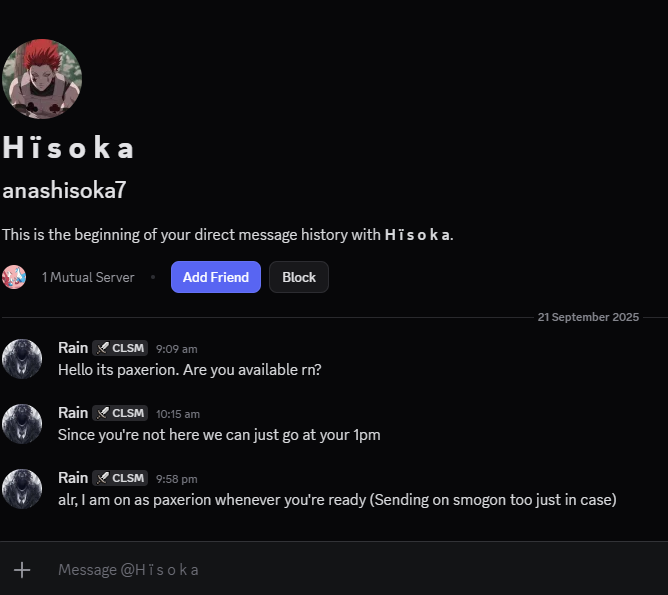The image size is (668, 595).
Task: Open the attachment plus icon
Action: pyautogui.click(x=21, y=569)
